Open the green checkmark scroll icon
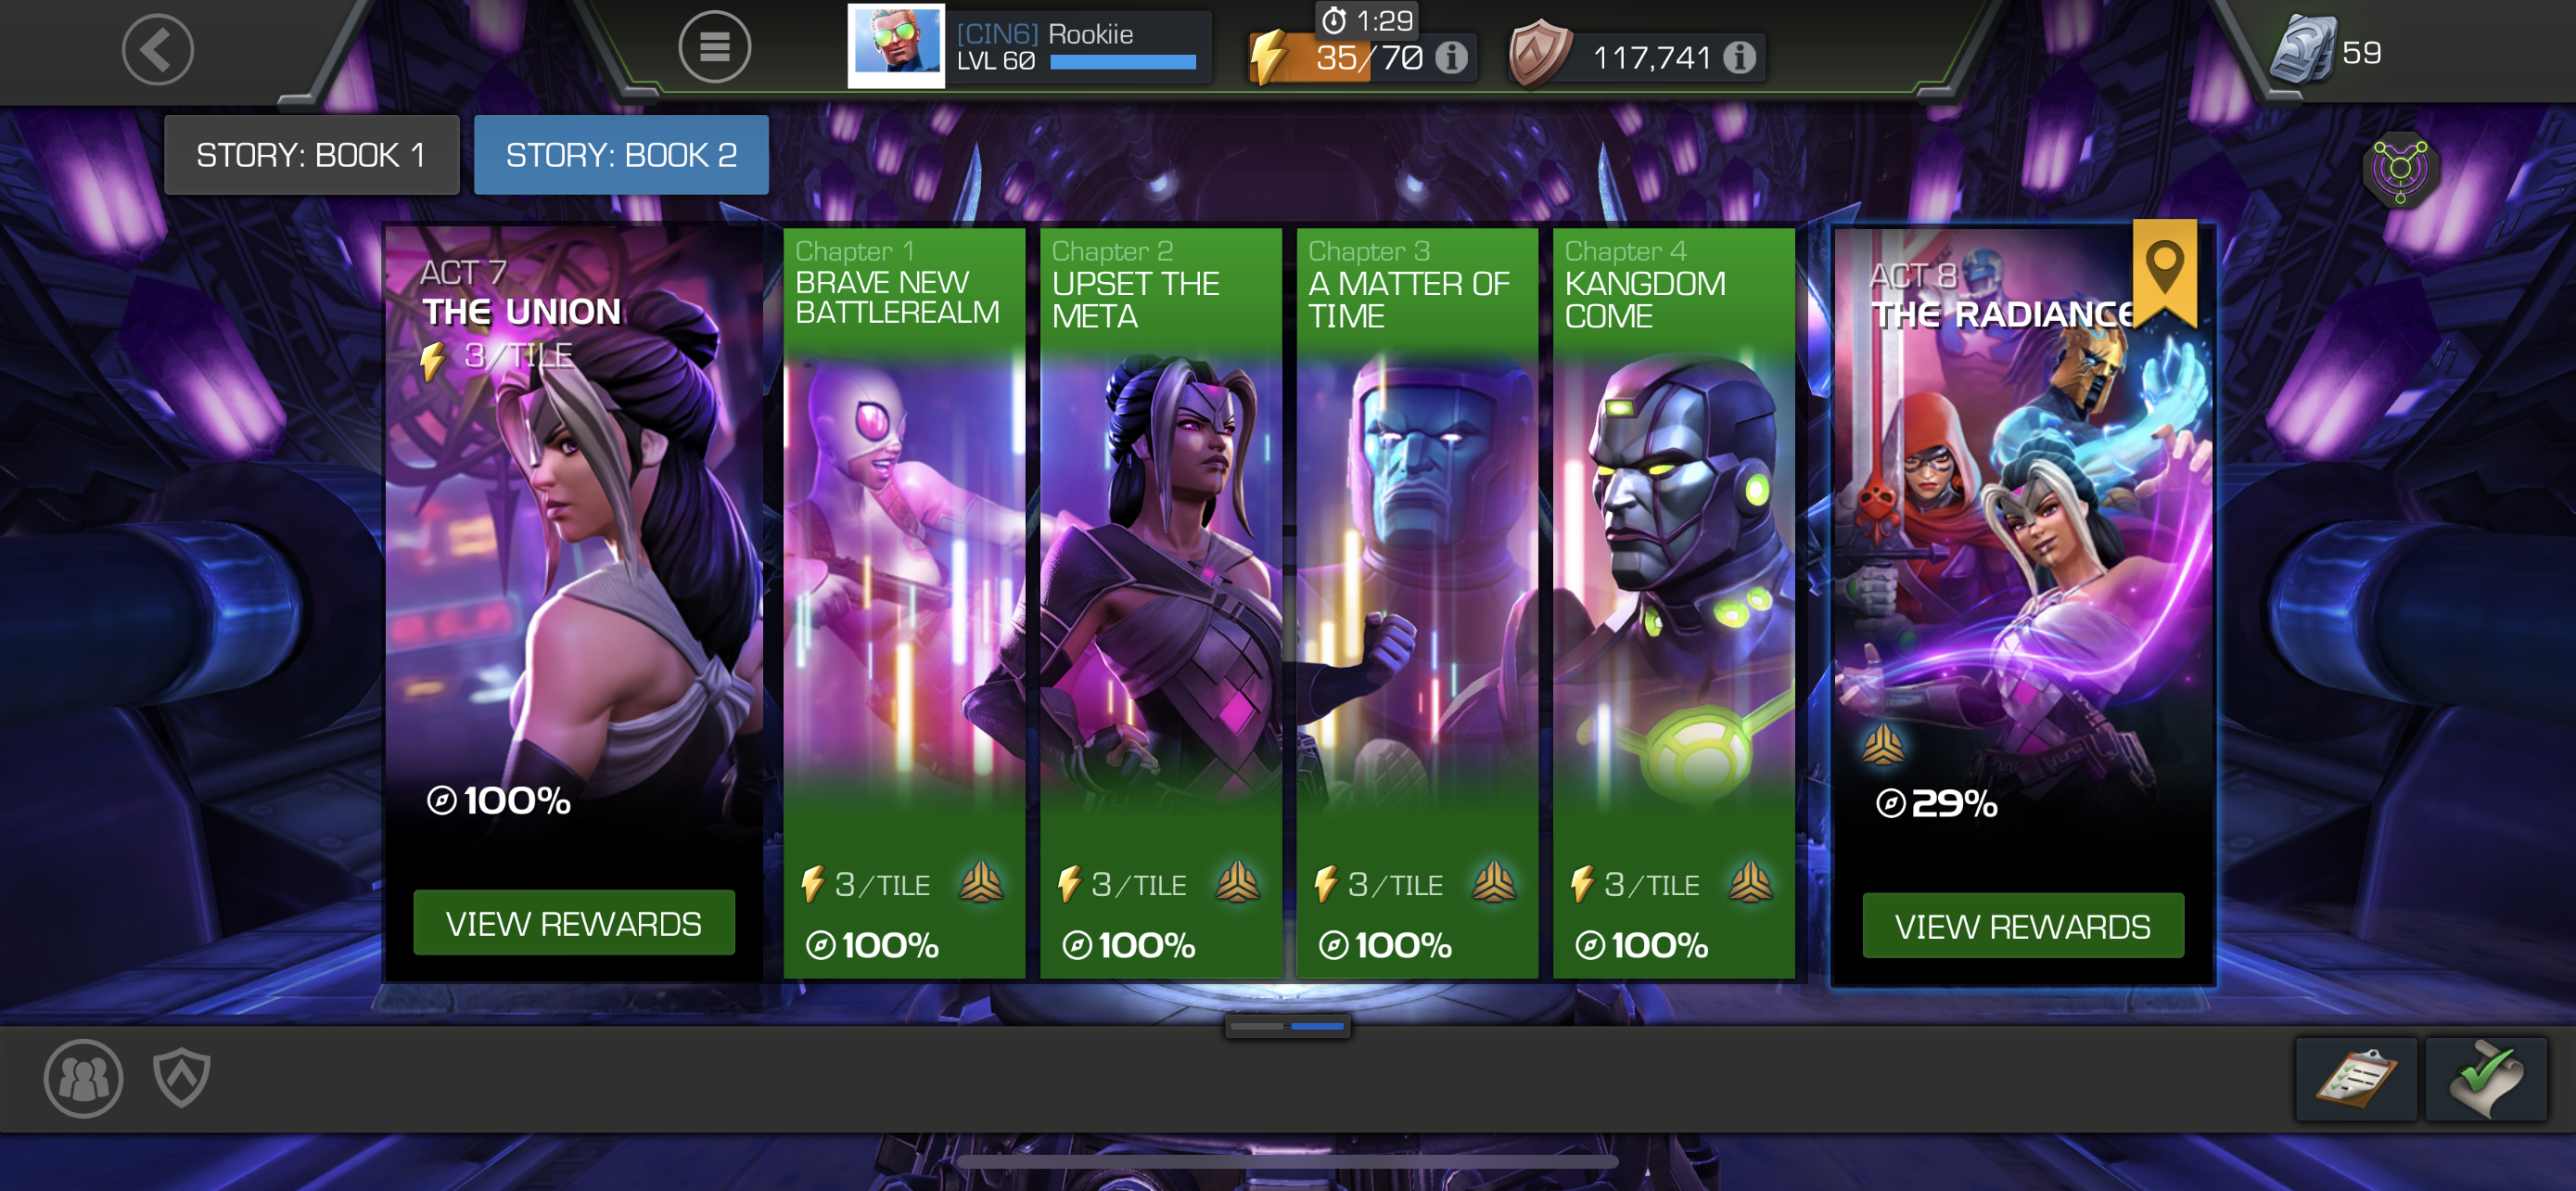 pyautogui.click(x=2486, y=1079)
